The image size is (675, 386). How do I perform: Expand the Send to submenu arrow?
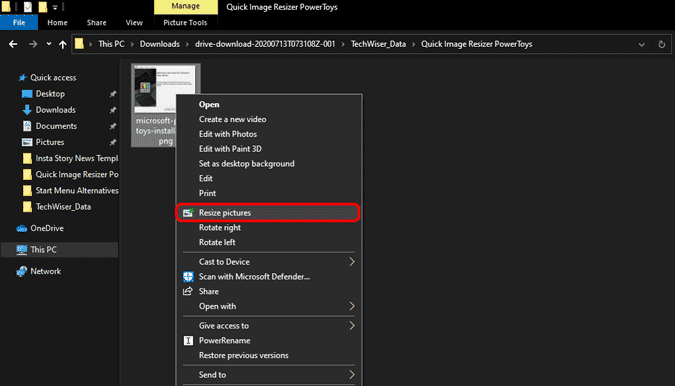point(352,375)
